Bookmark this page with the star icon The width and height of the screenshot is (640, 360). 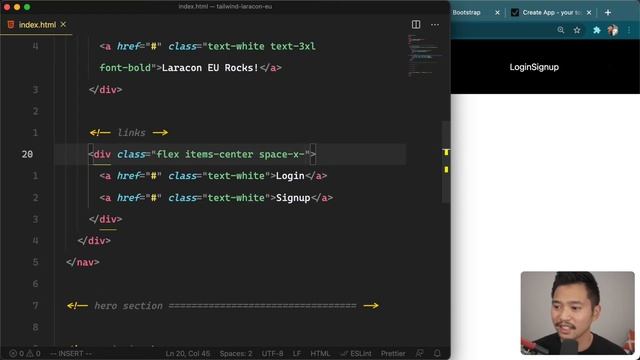pos(577,30)
